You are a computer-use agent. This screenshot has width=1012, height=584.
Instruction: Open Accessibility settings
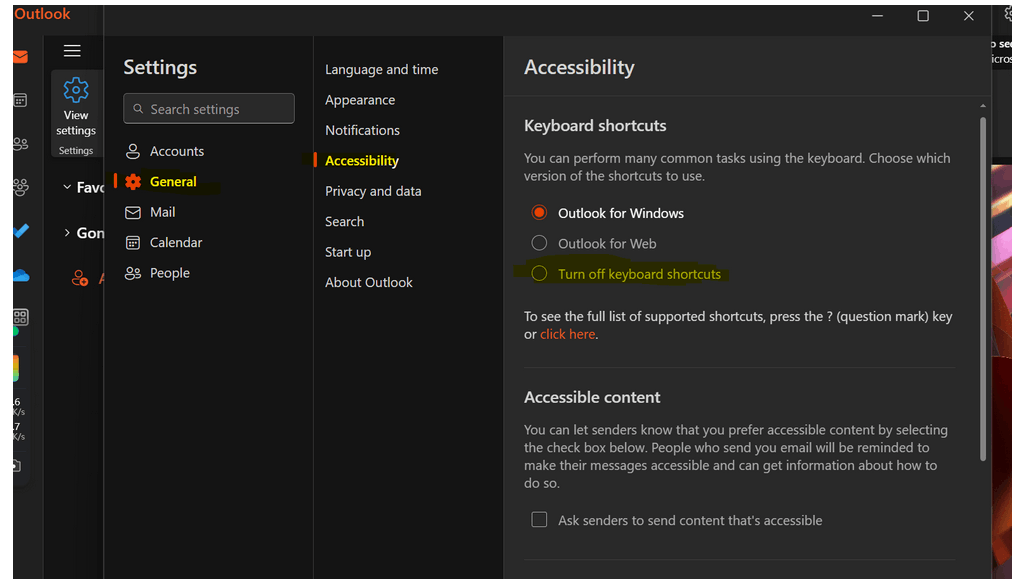(x=361, y=161)
